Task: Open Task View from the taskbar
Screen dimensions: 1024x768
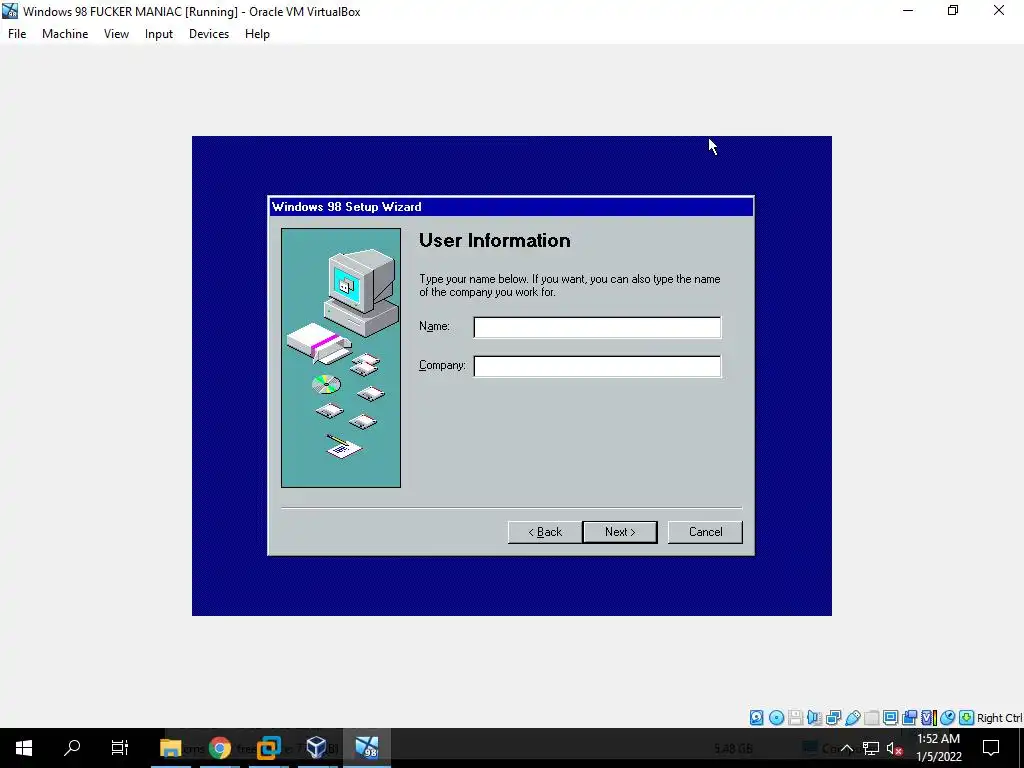Action: [x=120, y=748]
